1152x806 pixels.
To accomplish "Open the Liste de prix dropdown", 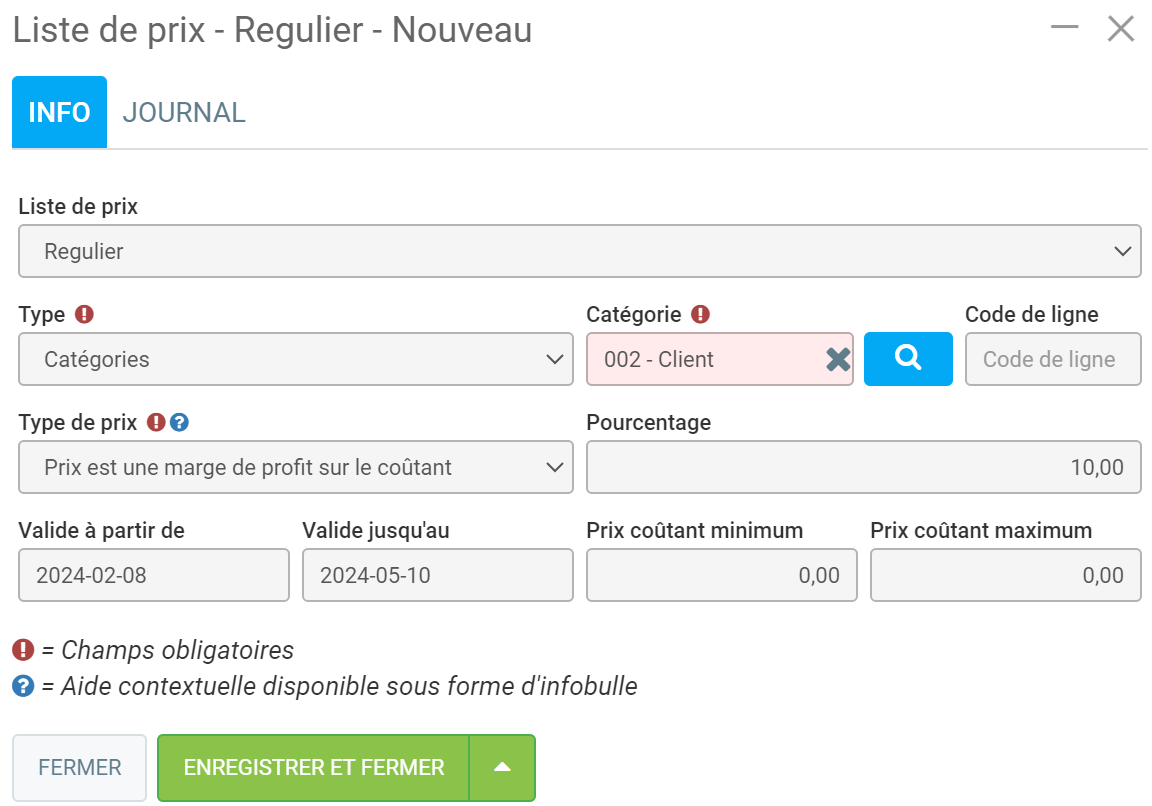I will [x=579, y=251].
